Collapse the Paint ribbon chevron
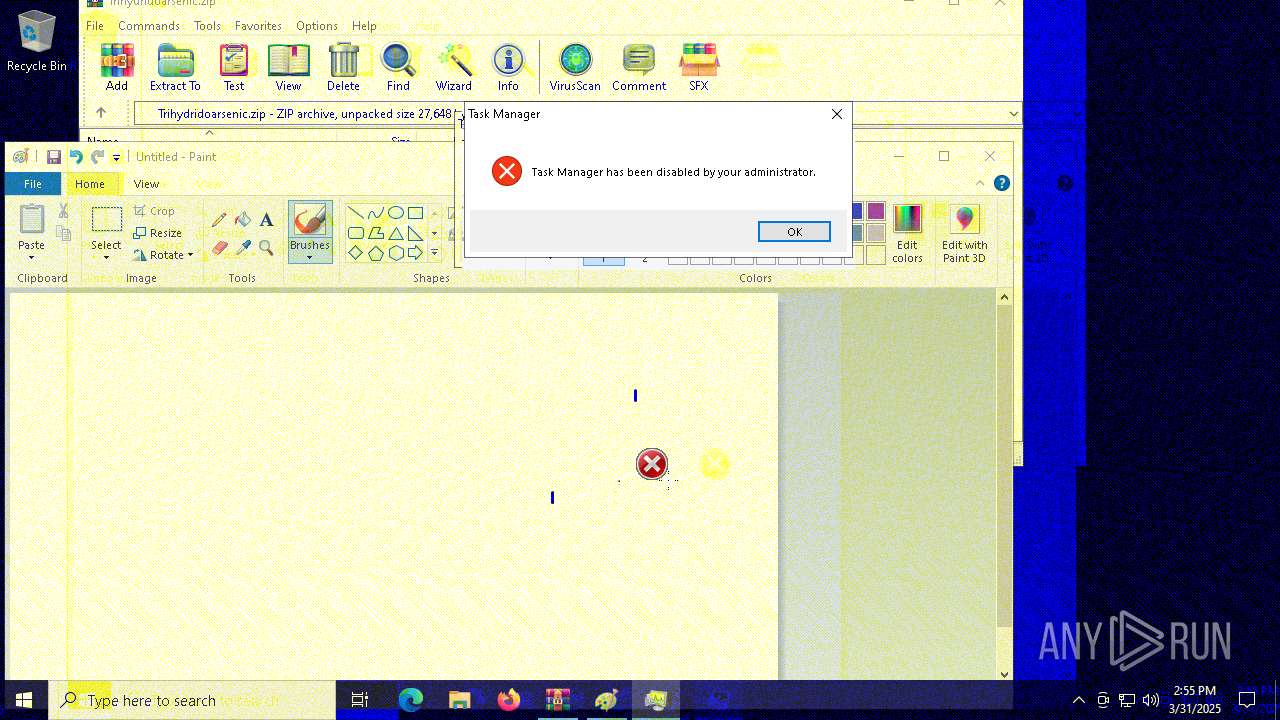 tap(980, 184)
